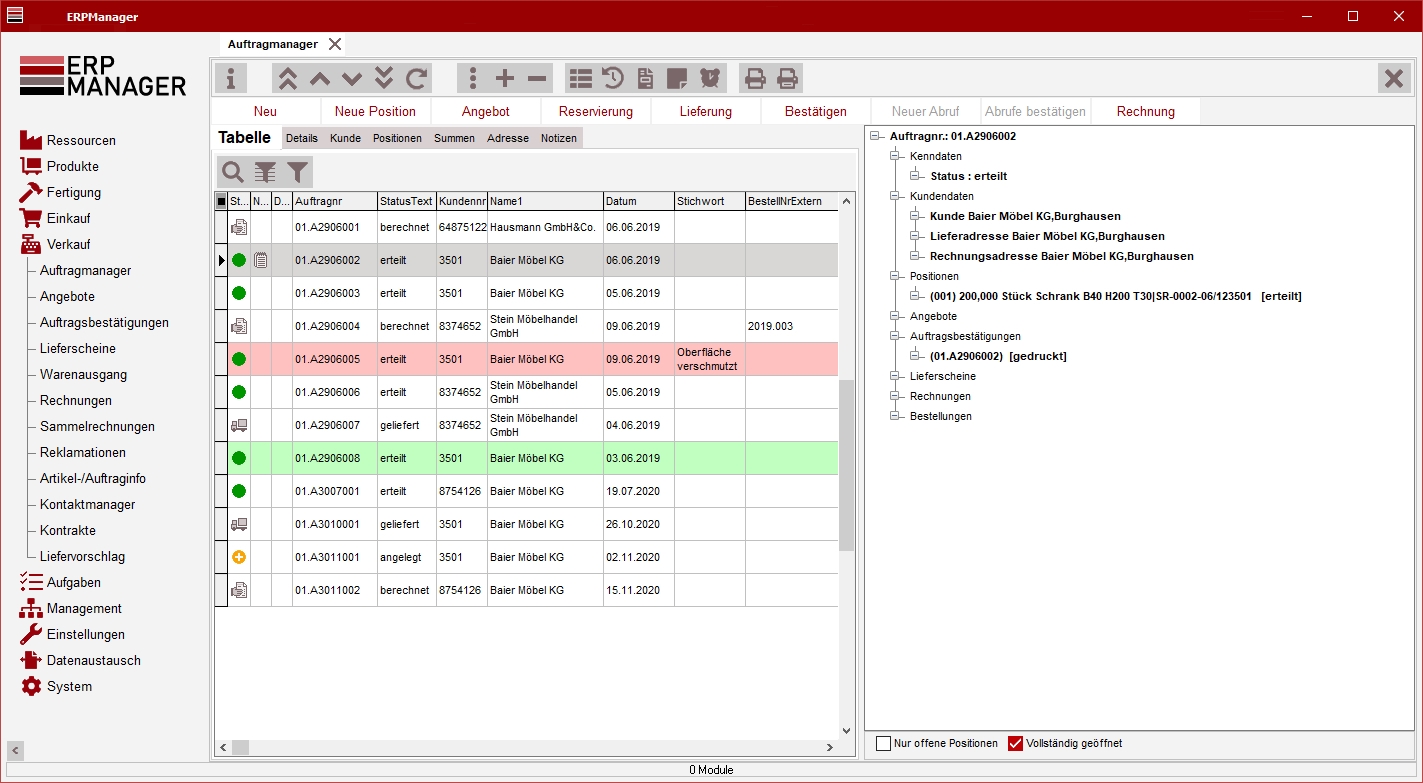Switch to the Details tab

302,138
